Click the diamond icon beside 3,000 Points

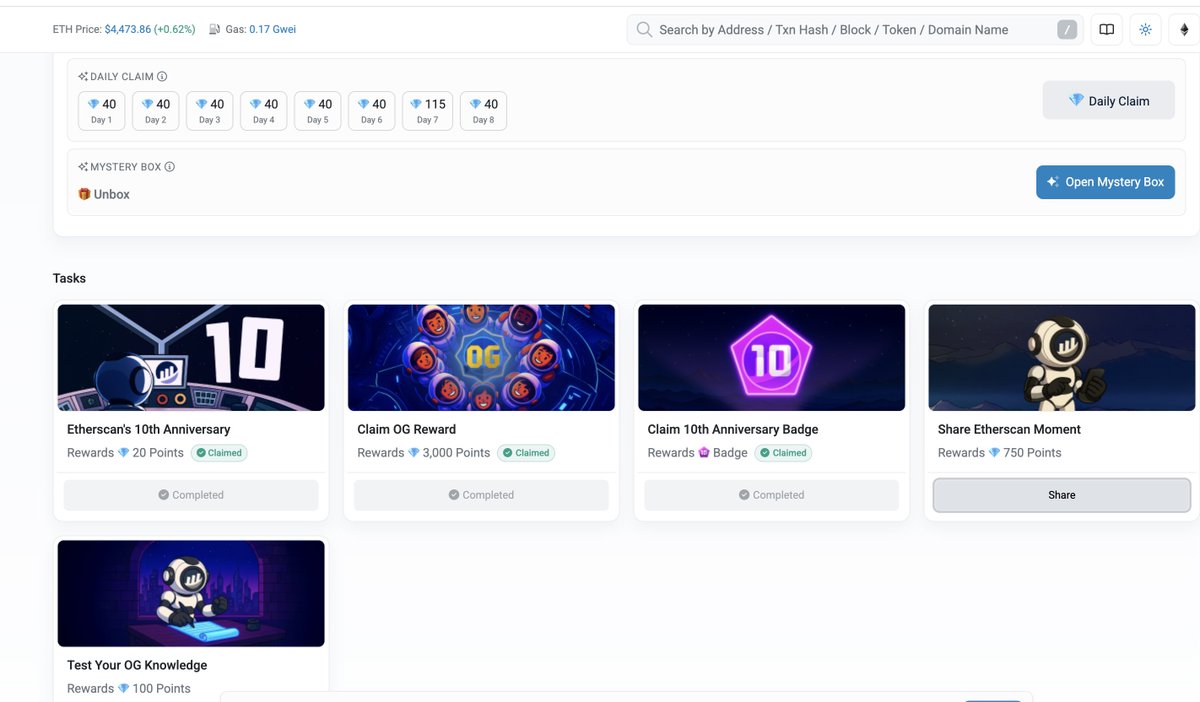(x=414, y=453)
